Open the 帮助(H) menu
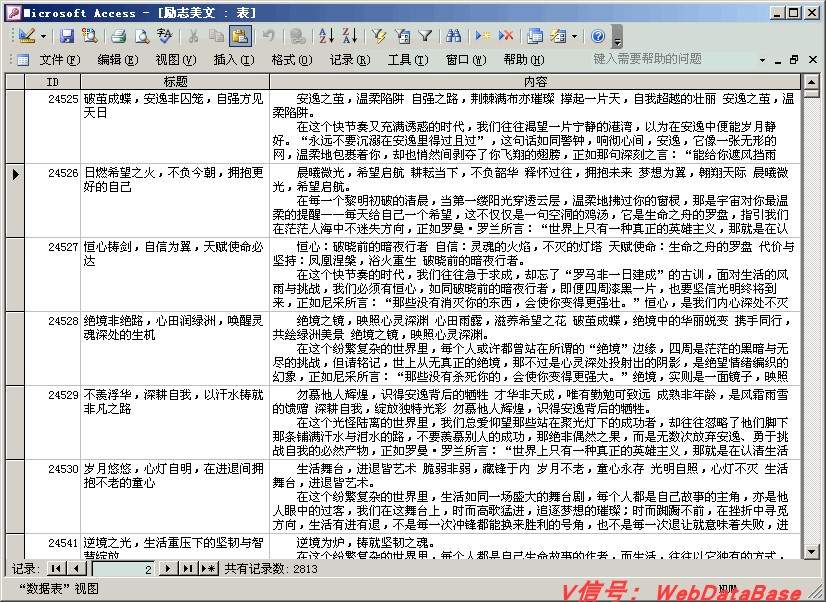Image resolution: width=826 pixels, height=602 pixels. 524,60
